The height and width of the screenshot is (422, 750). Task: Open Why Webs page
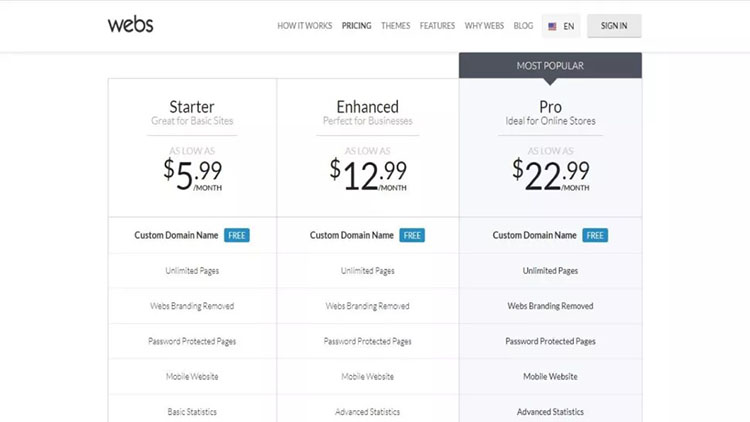pos(484,26)
